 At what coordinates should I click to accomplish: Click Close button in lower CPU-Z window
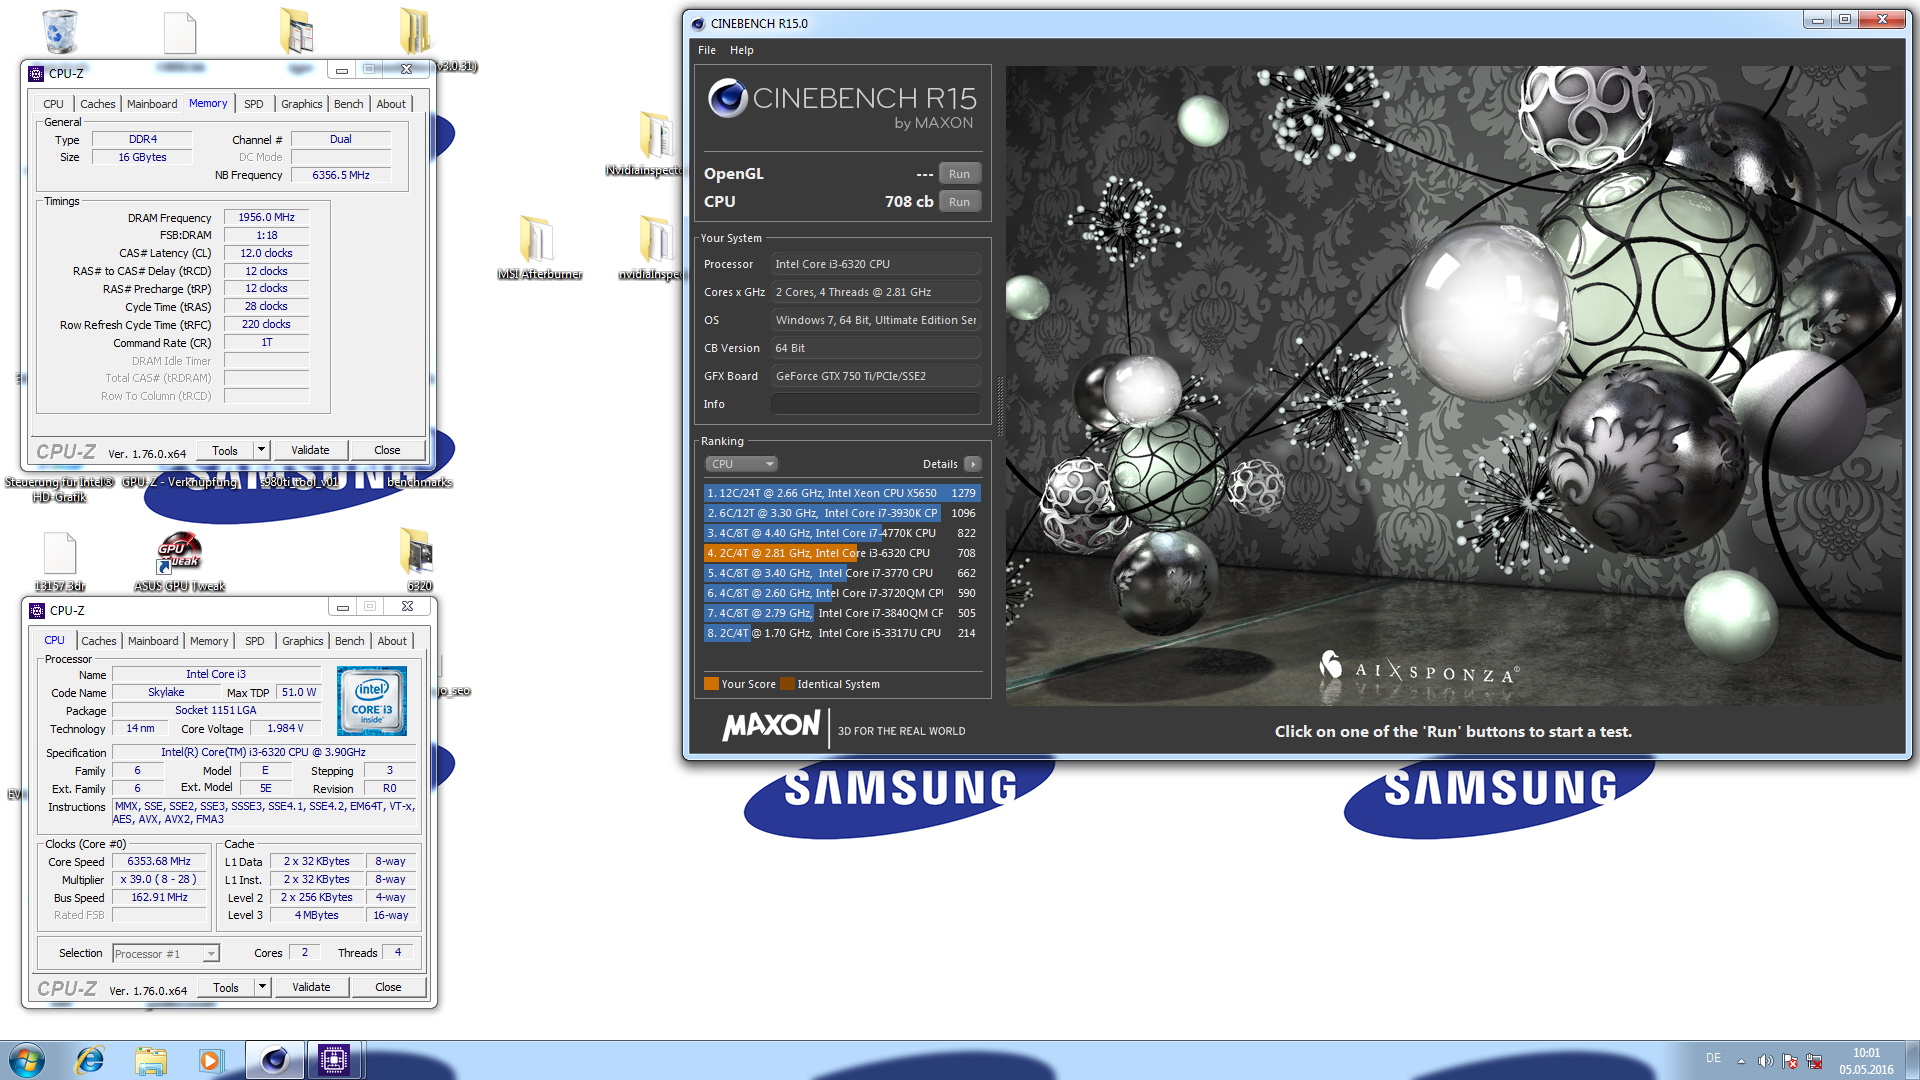[388, 987]
